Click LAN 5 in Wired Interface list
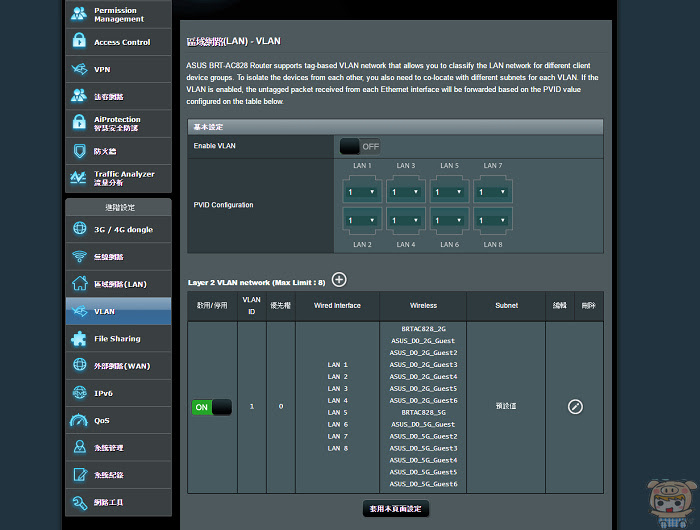Image resolution: width=700 pixels, height=530 pixels. 338,413
